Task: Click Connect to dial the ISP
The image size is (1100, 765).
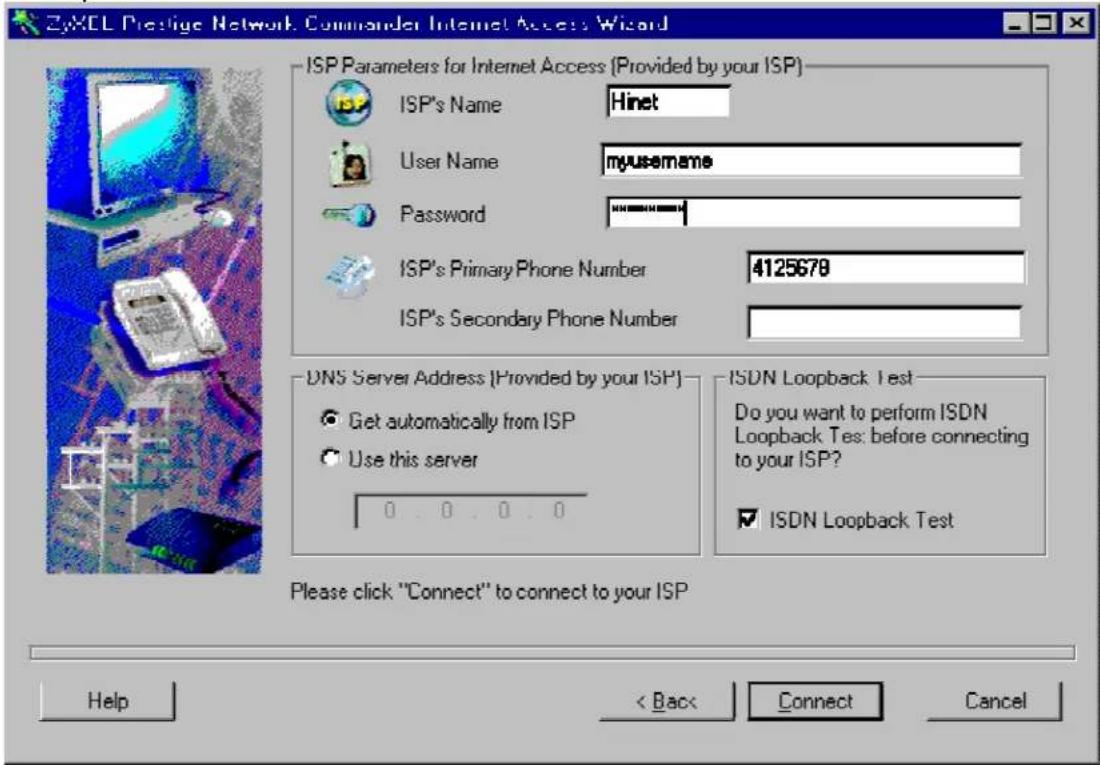Action: tap(815, 701)
